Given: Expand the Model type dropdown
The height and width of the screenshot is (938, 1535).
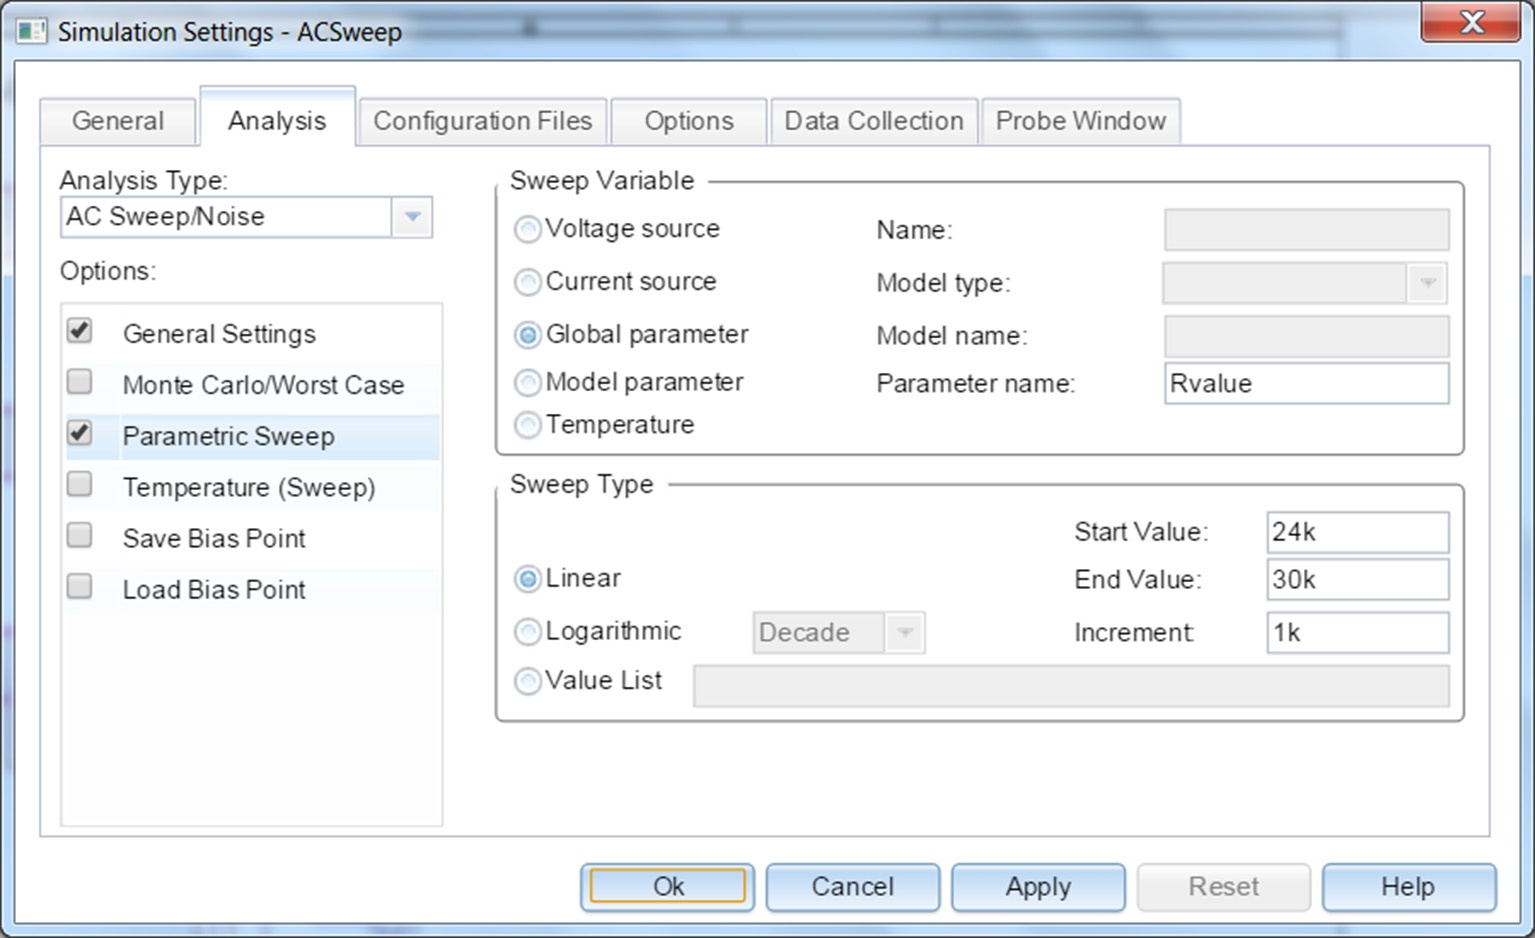Looking at the screenshot, I should point(1427,283).
